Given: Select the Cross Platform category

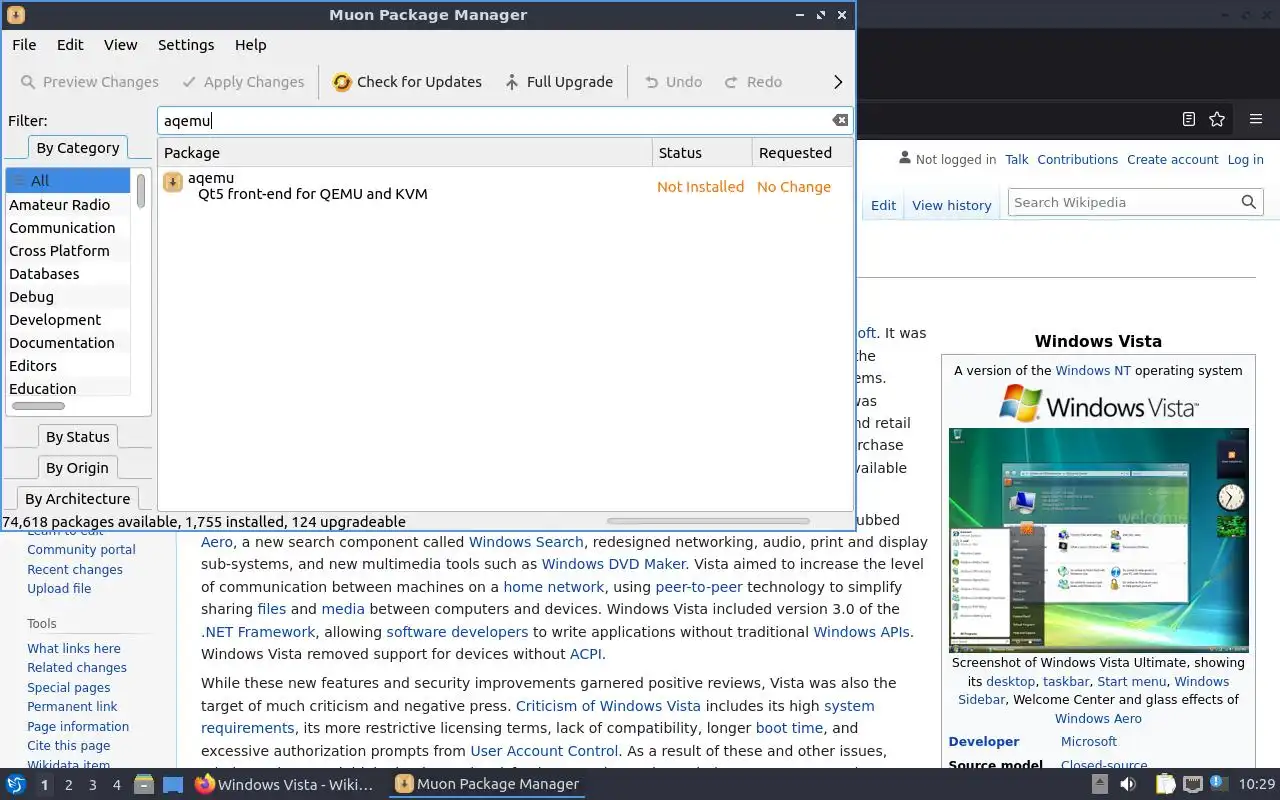Looking at the screenshot, I should 68,251.
